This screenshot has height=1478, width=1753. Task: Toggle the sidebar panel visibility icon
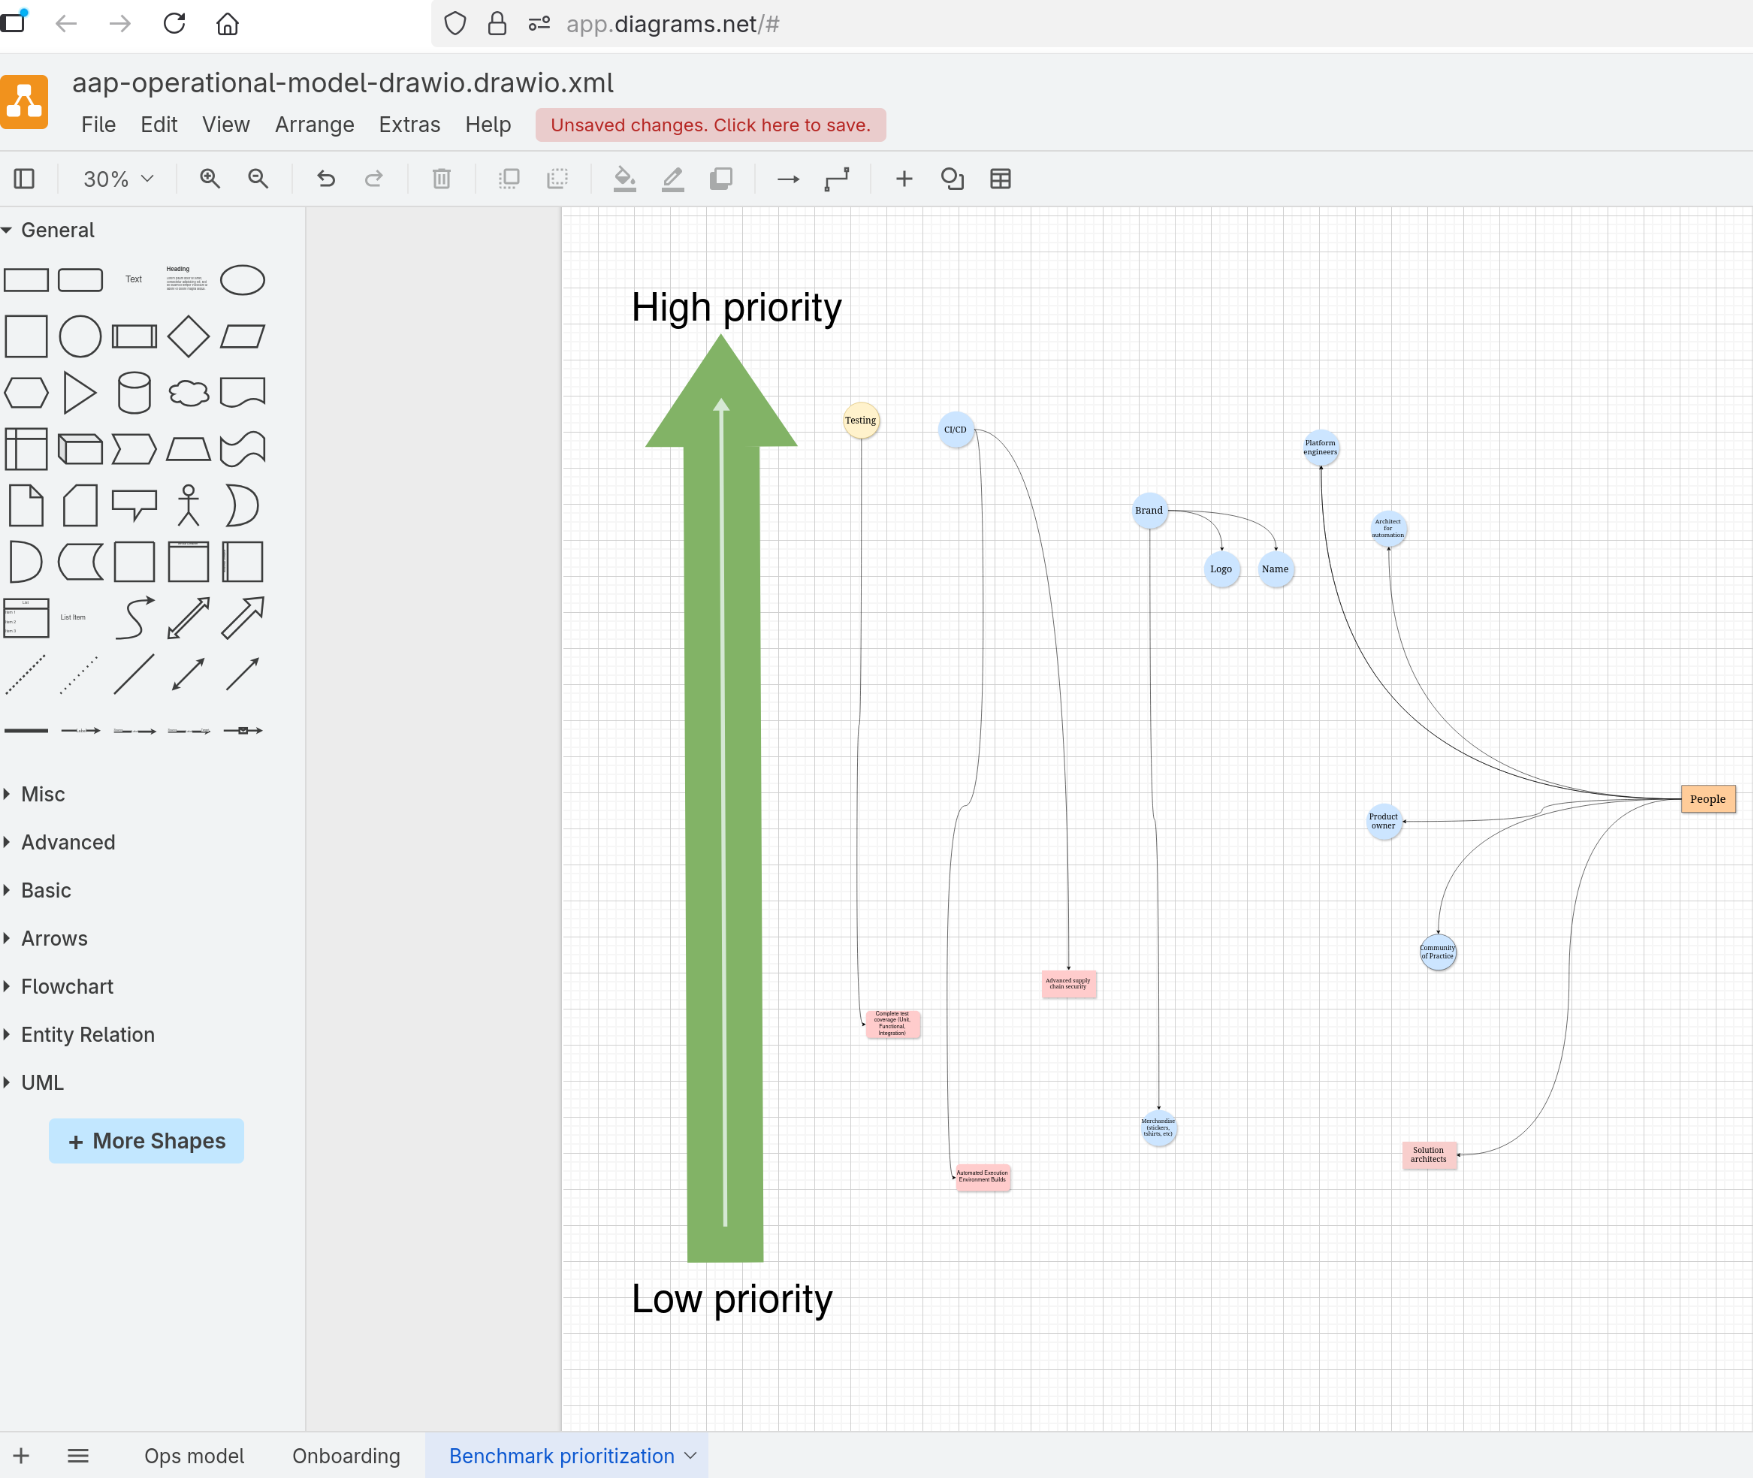(24, 179)
